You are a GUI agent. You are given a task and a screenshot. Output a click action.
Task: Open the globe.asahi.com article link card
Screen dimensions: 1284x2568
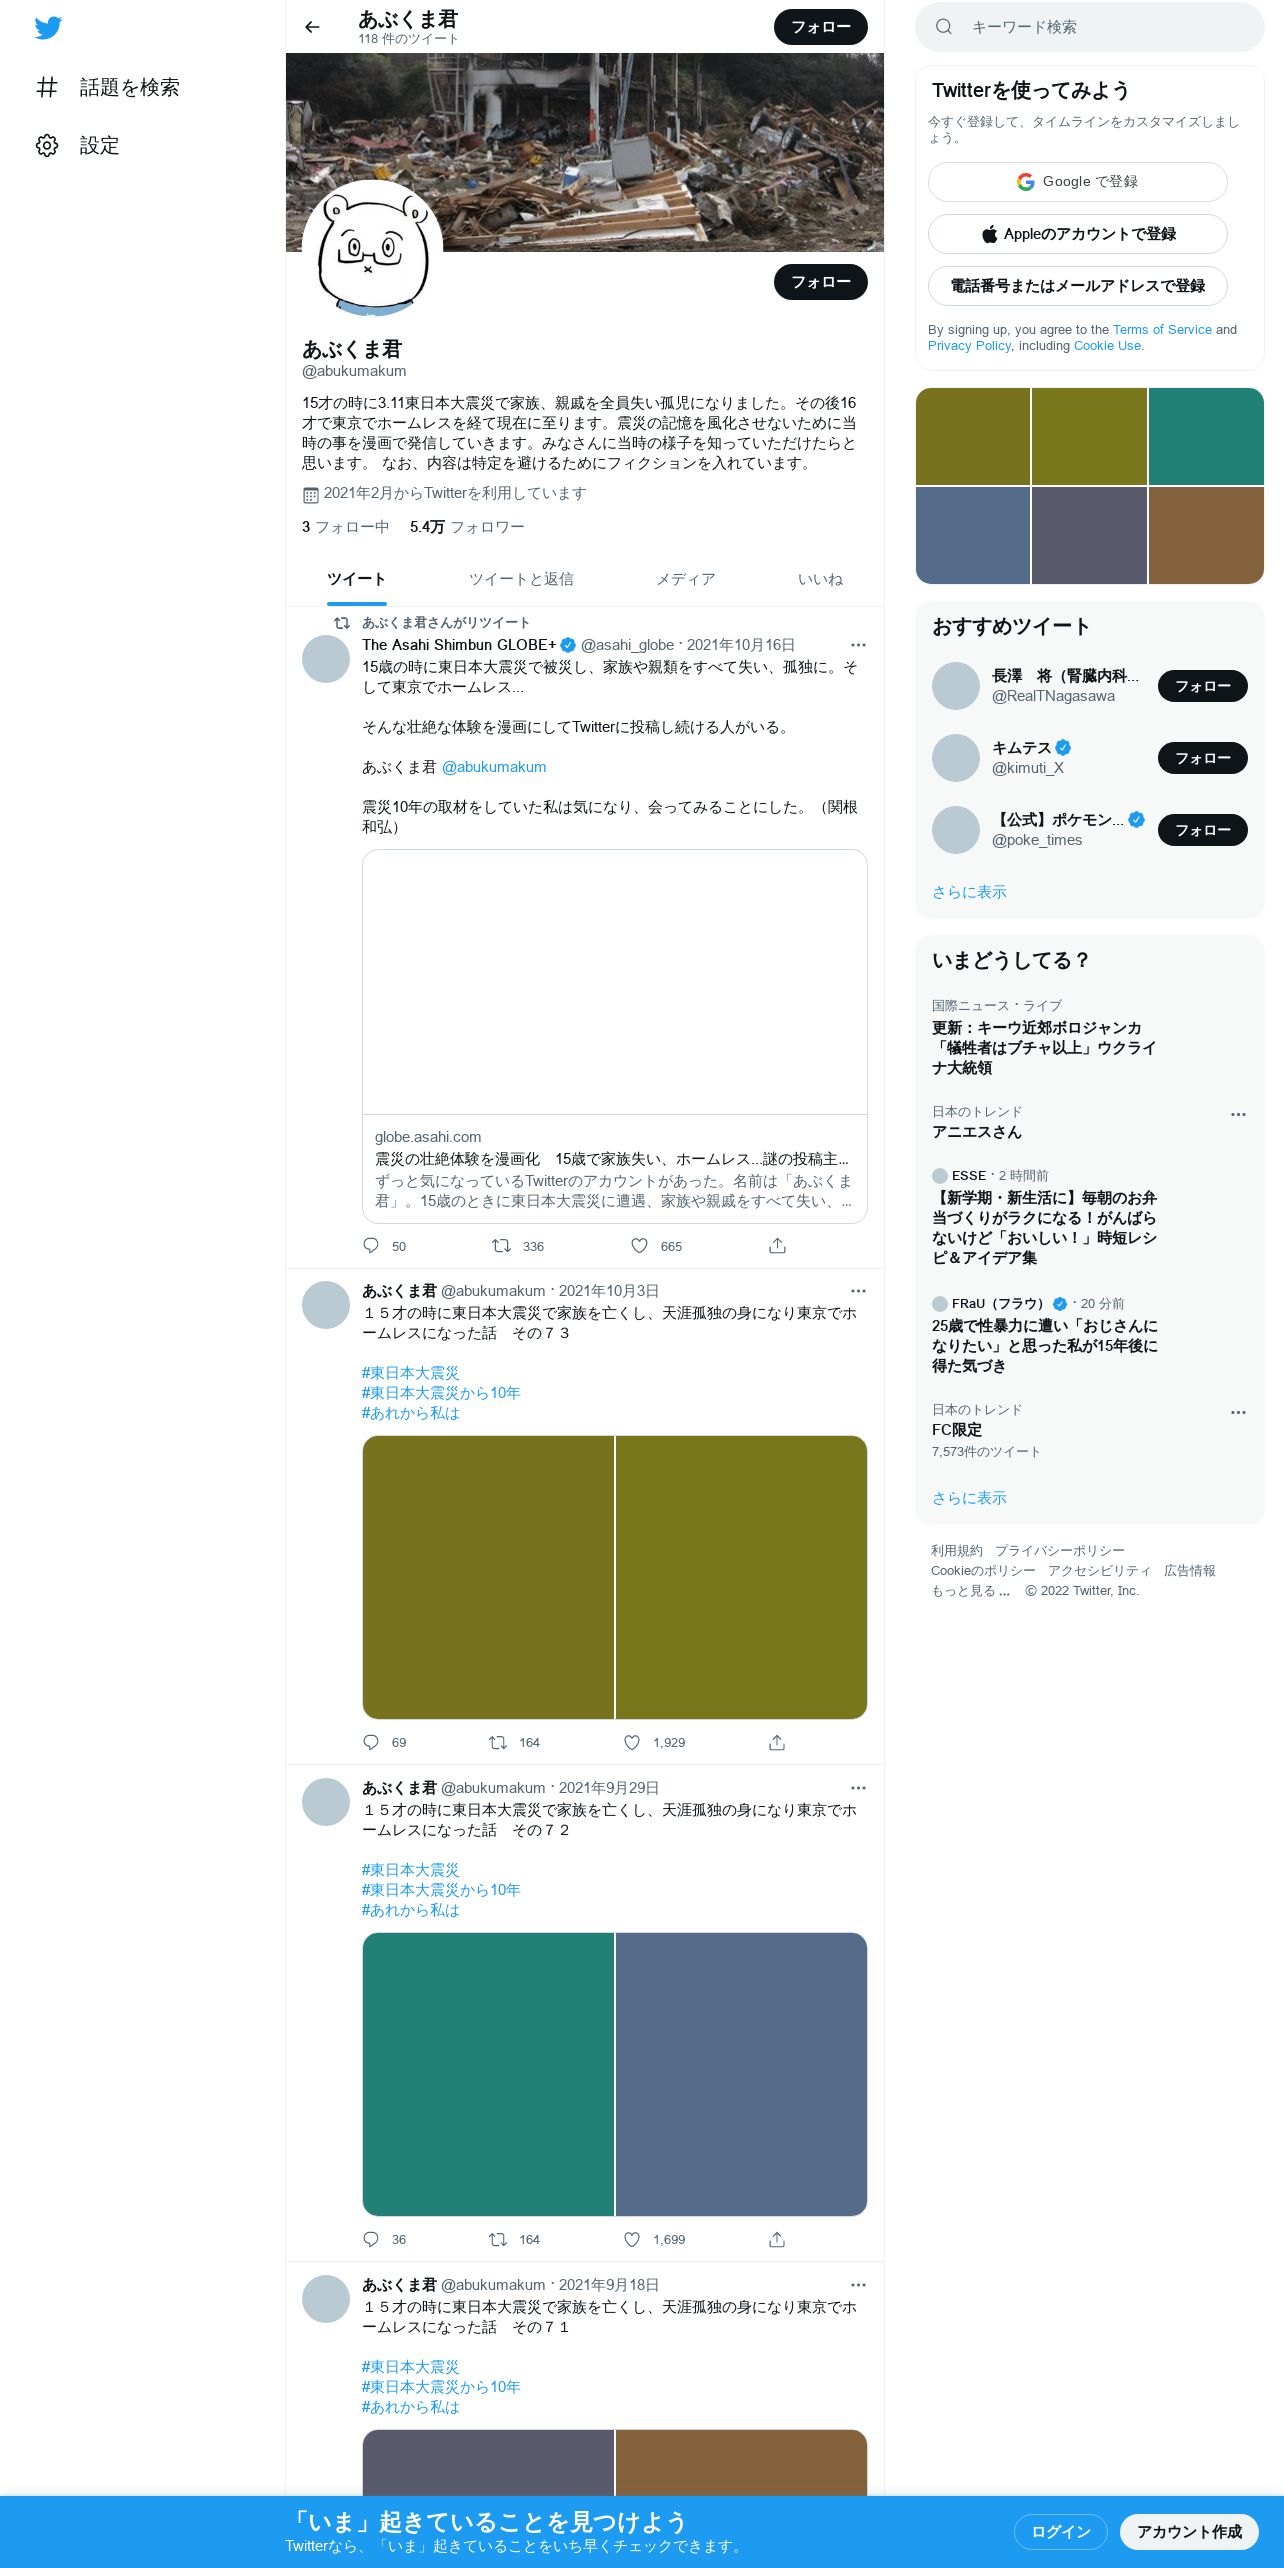(x=615, y=1036)
